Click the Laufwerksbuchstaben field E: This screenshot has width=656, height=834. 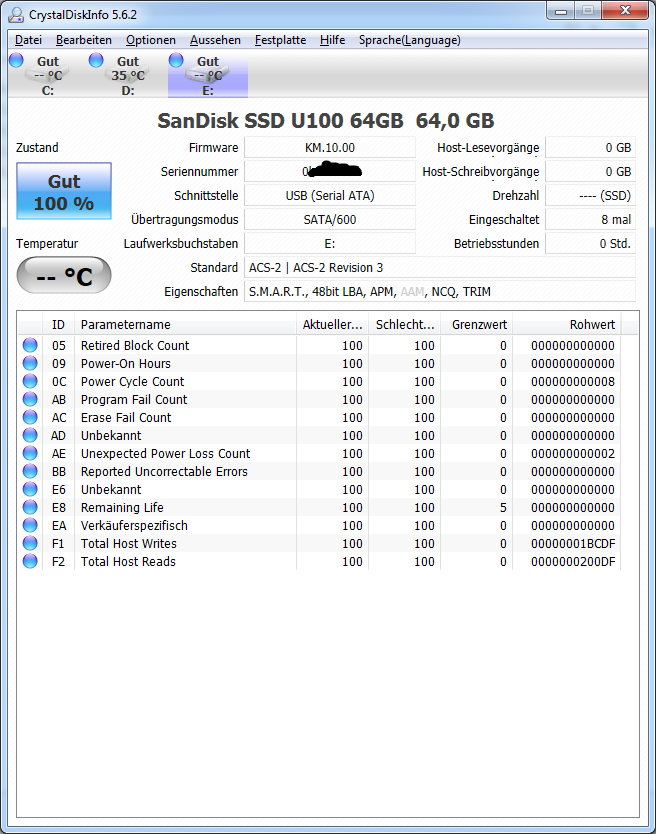click(x=330, y=243)
